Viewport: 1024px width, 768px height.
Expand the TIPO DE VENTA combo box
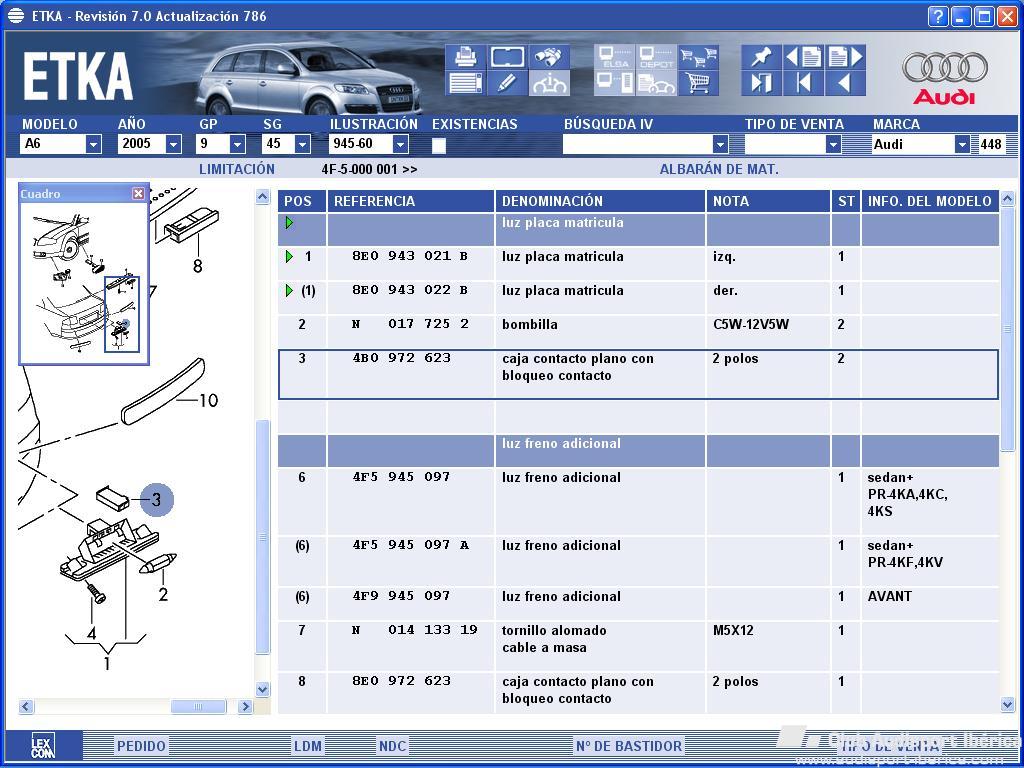[x=833, y=144]
